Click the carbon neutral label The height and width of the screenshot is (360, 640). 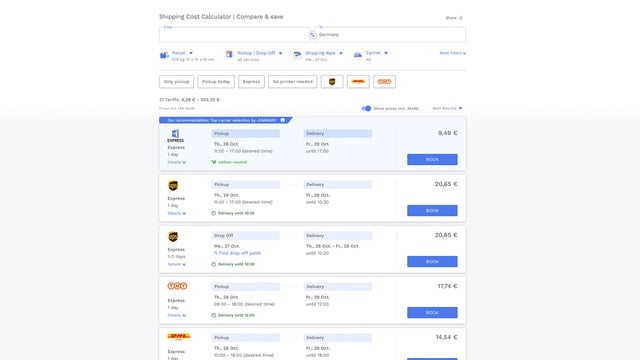232,162
